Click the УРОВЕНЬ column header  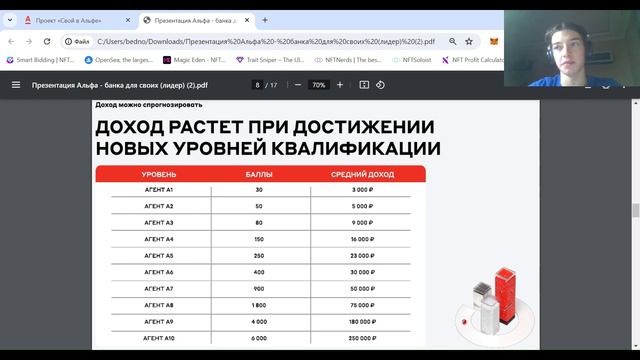[x=159, y=174]
